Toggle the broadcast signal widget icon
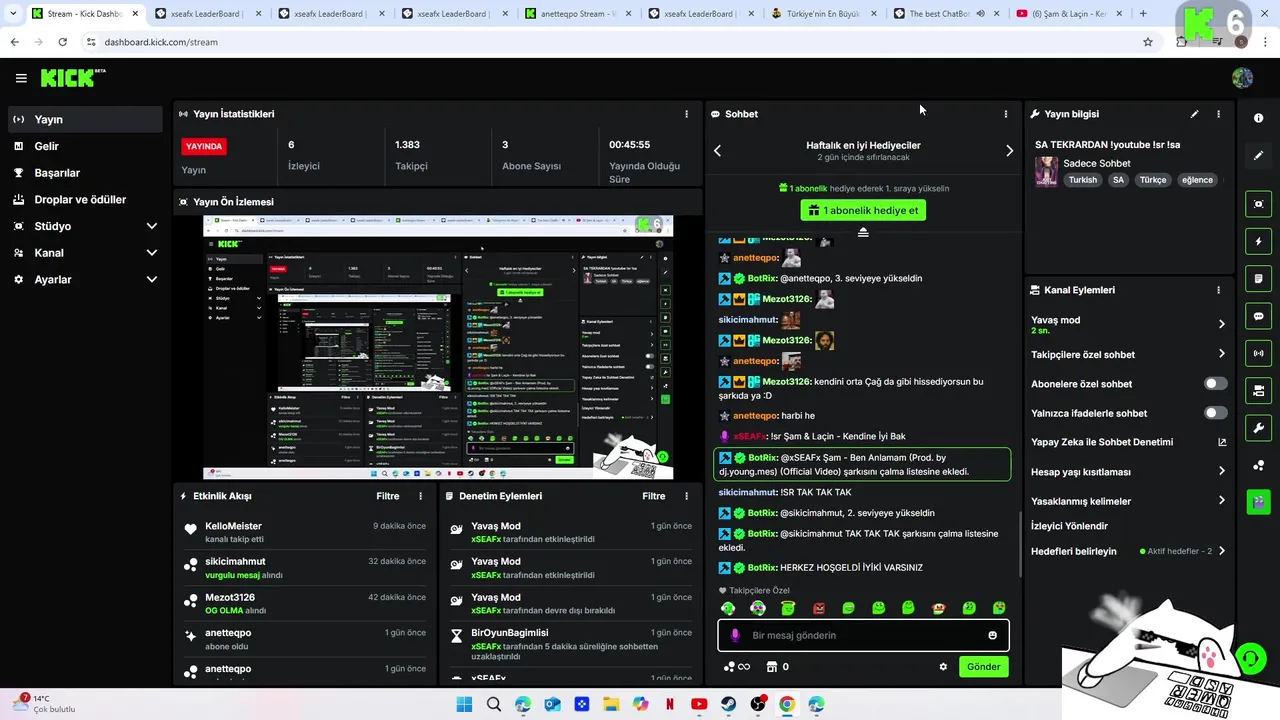Viewport: 1280px width, 720px height. pos(1258,353)
